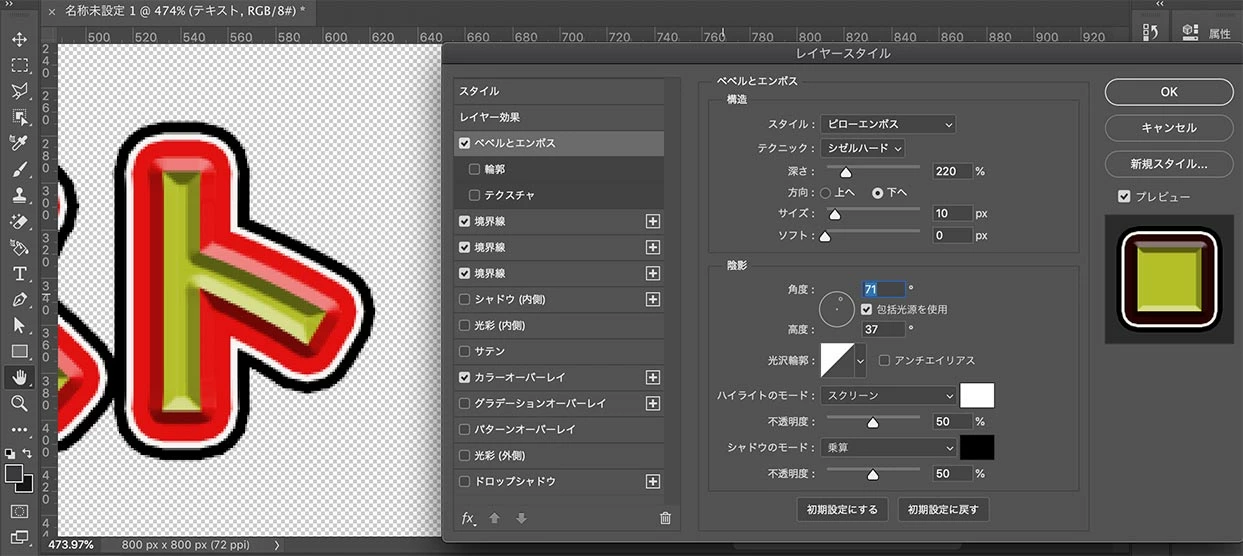Select the Path Selection tool
The height and width of the screenshot is (556, 1243).
(x=19, y=325)
